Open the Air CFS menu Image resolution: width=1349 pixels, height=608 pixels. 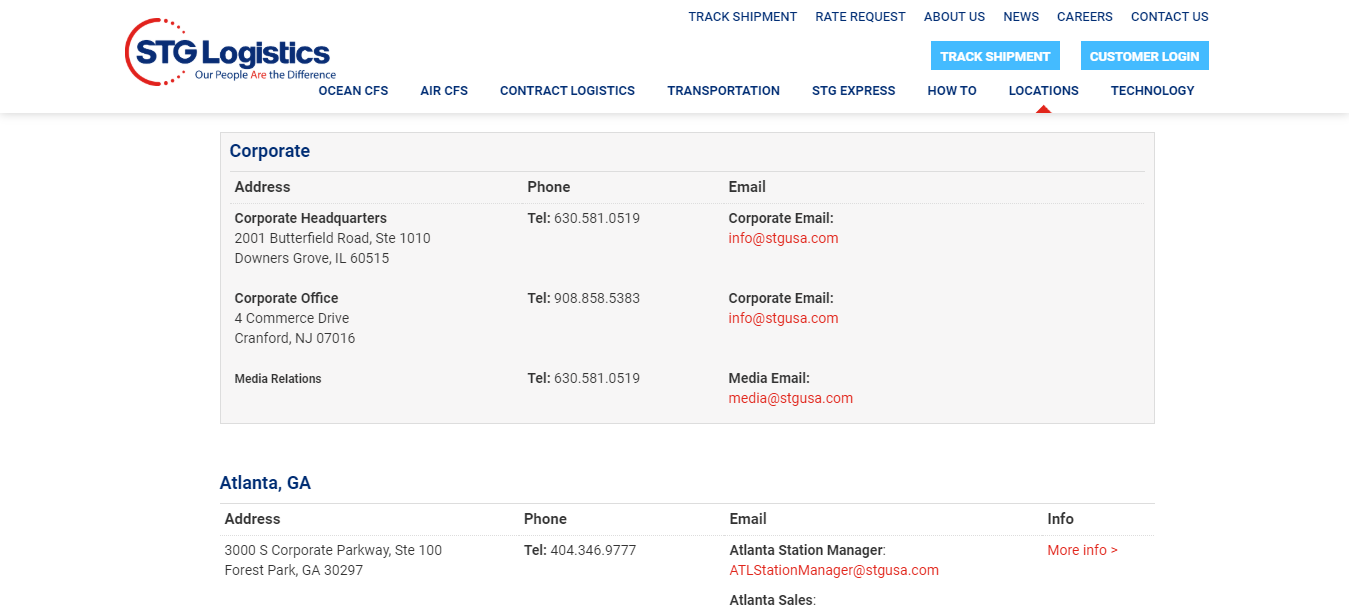444,91
